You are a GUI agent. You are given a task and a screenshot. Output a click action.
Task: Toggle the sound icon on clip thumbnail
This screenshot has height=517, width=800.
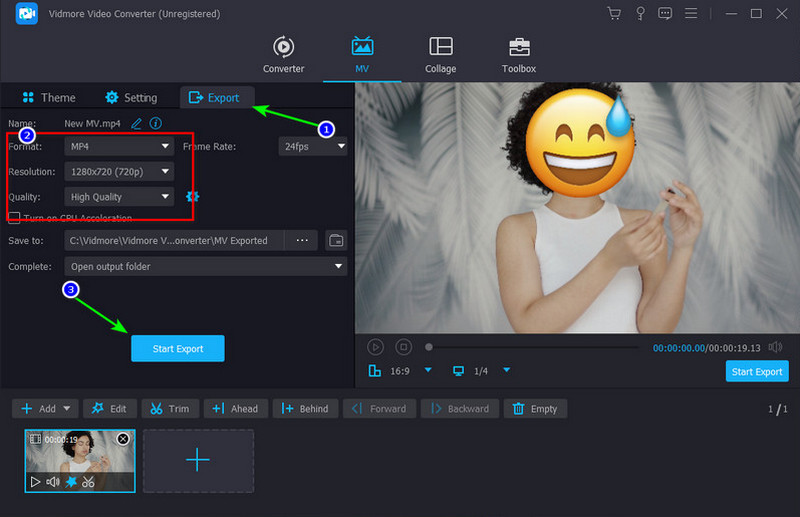click(x=53, y=482)
